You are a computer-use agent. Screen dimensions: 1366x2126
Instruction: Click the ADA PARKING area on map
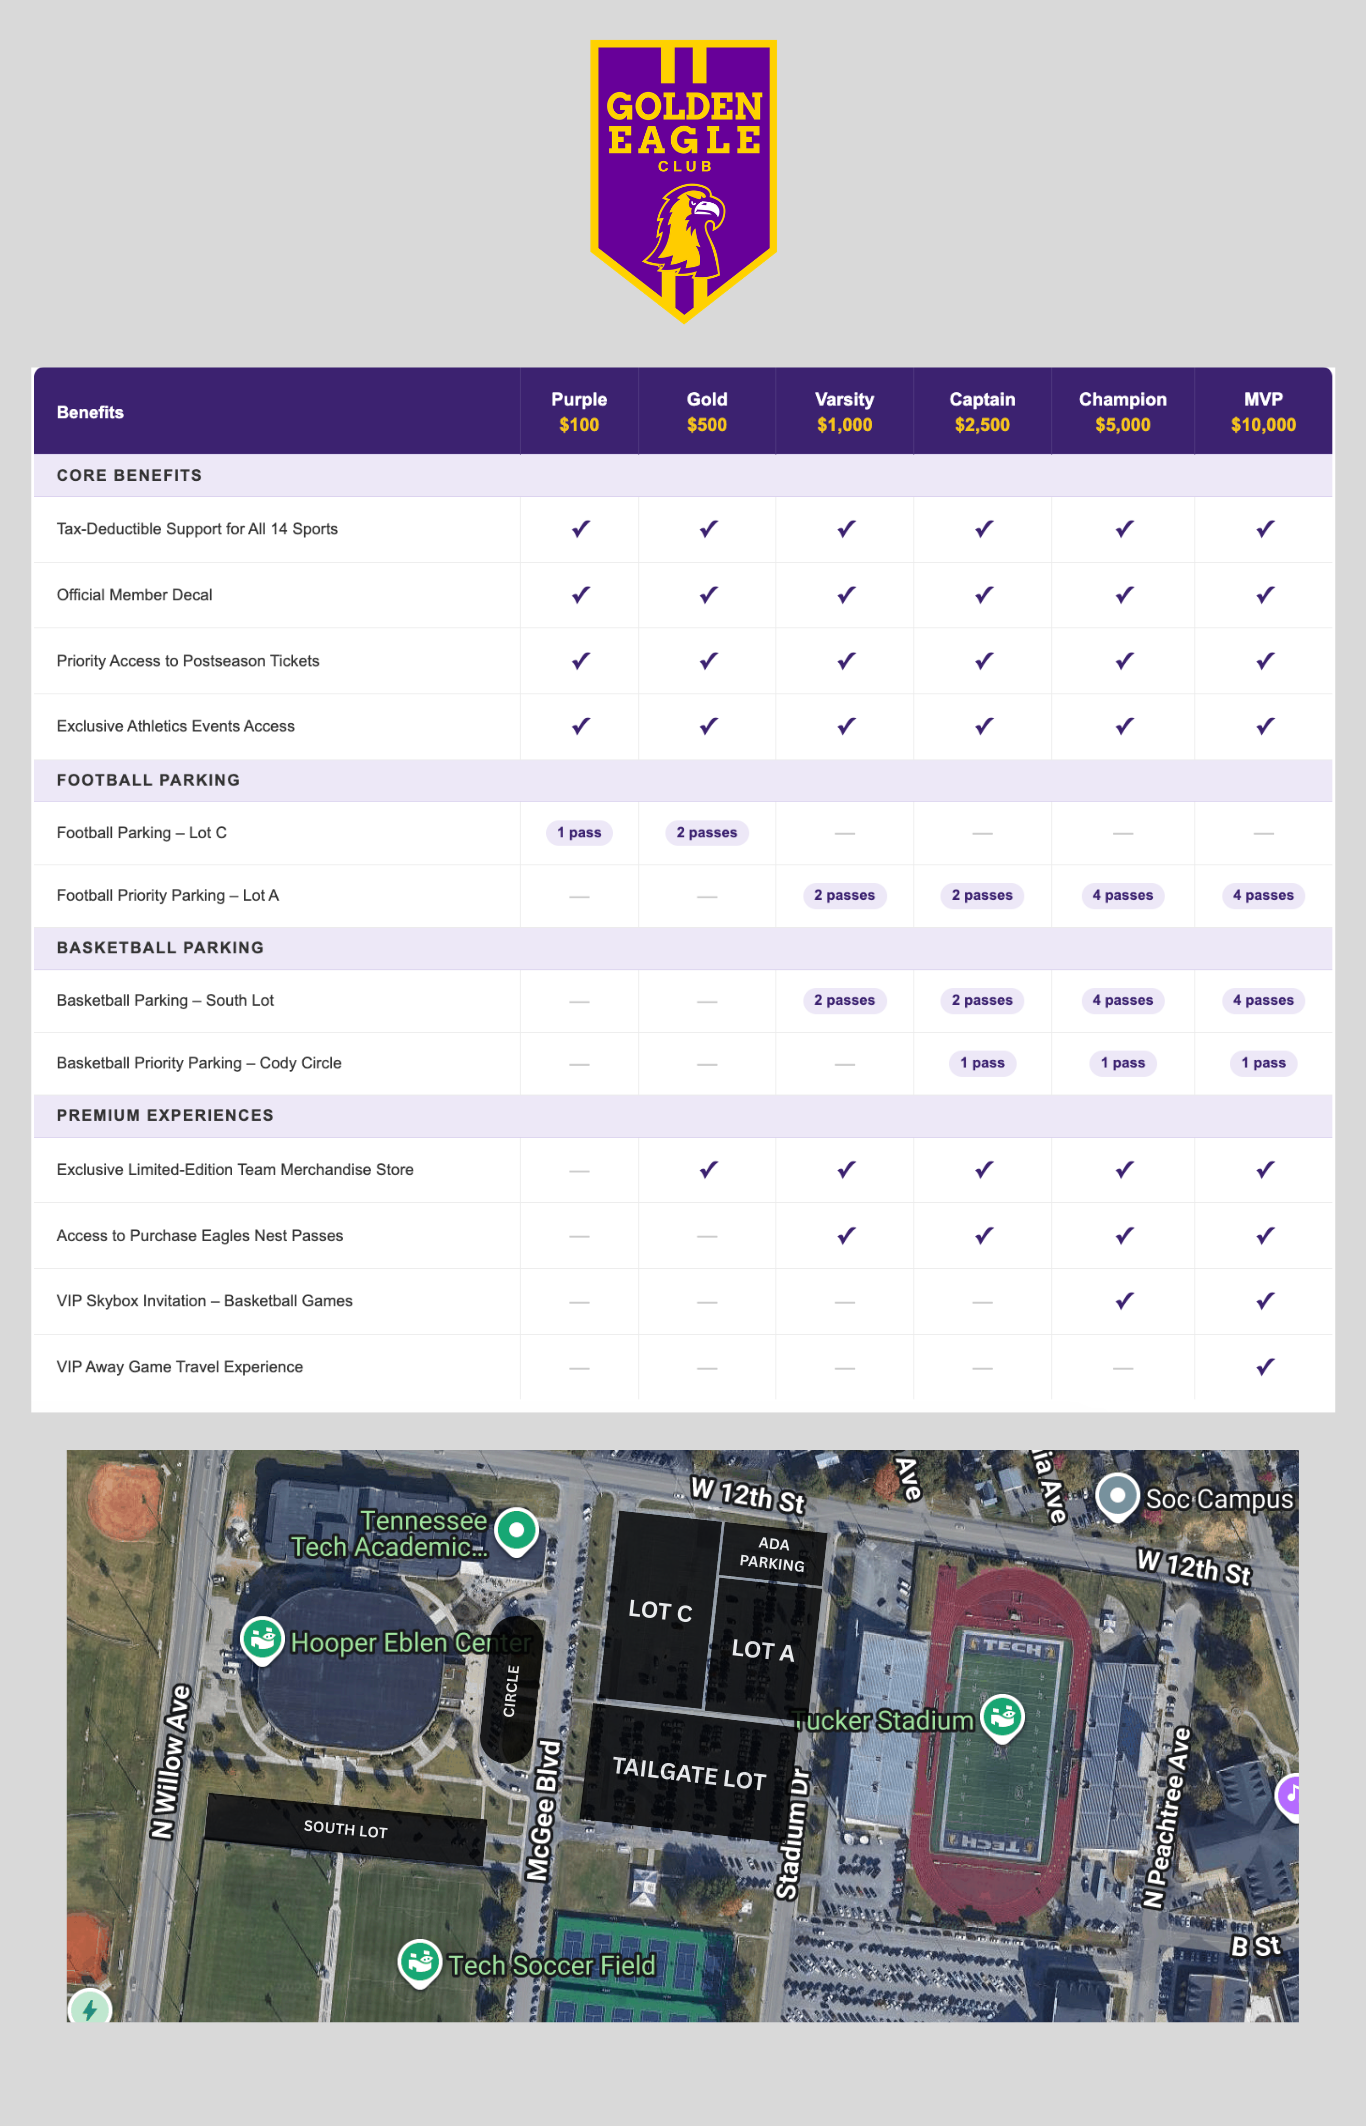click(x=772, y=1554)
